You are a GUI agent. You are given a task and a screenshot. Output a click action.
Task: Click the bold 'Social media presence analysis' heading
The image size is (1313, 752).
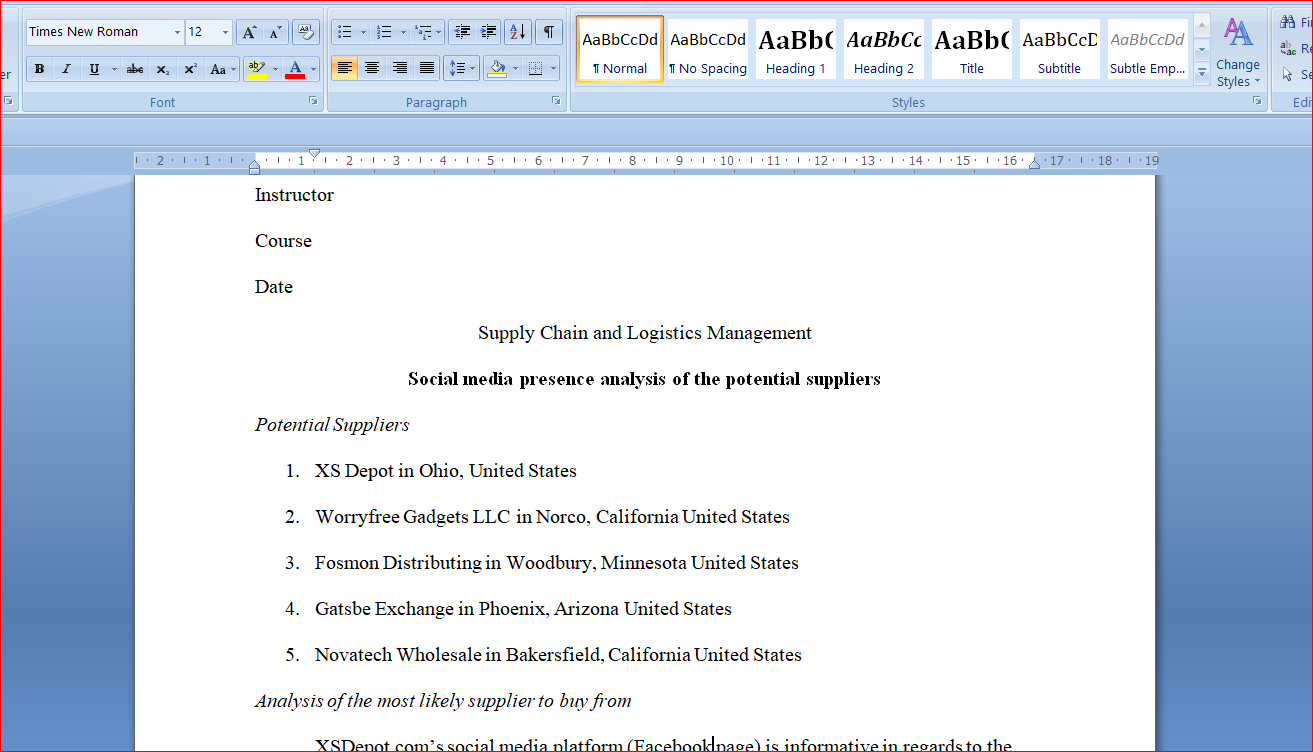[644, 379]
